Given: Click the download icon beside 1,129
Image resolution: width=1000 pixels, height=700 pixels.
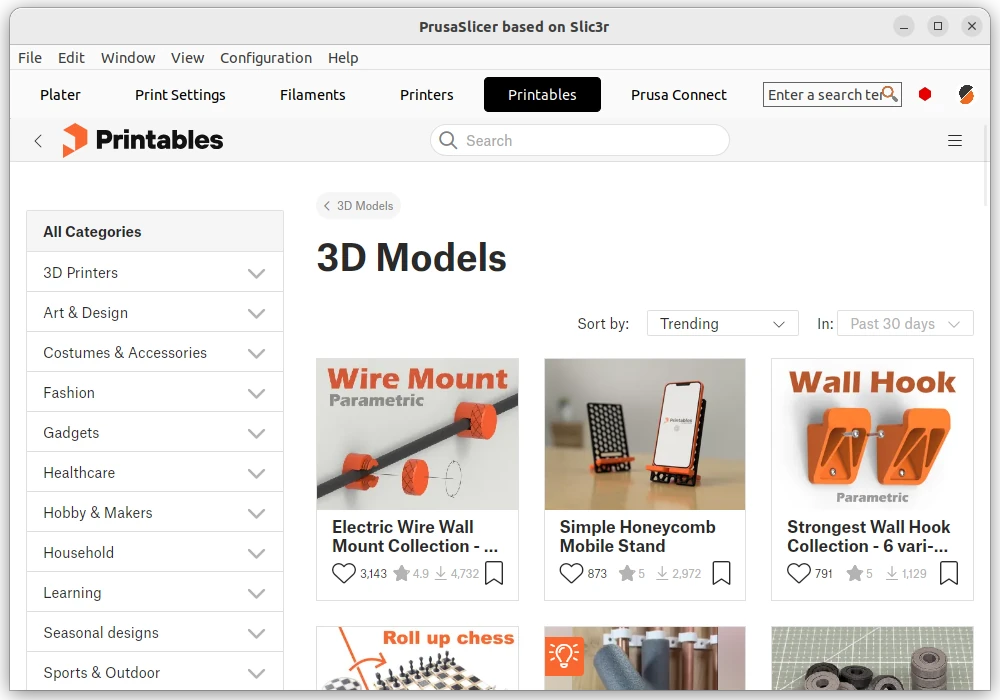Looking at the screenshot, I should click(x=892, y=573).
